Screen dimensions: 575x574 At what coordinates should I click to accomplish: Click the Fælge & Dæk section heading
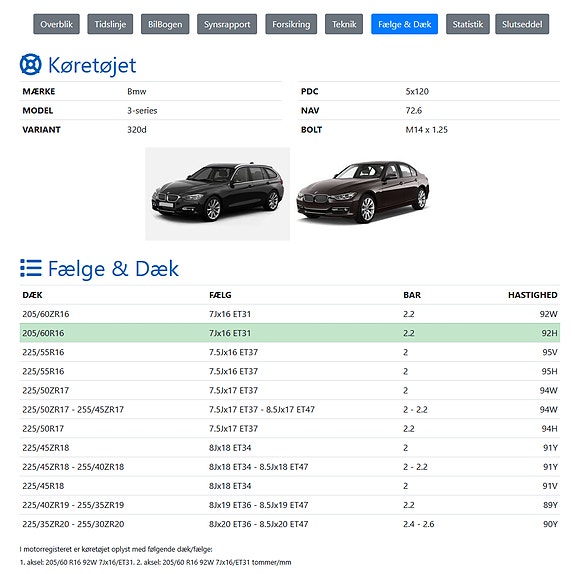tap(113, 269)
